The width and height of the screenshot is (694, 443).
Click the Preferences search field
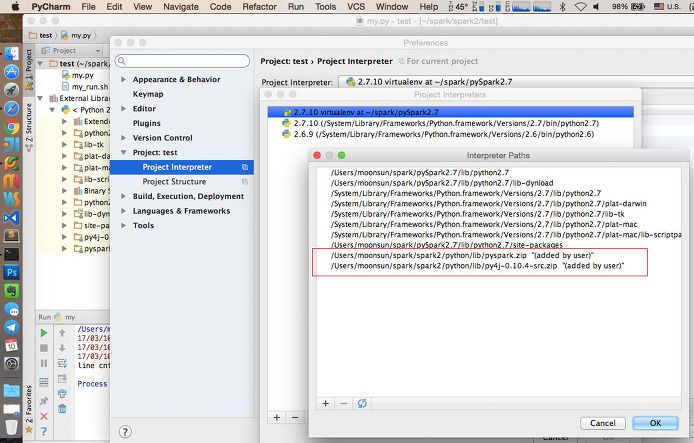[182, 61]
